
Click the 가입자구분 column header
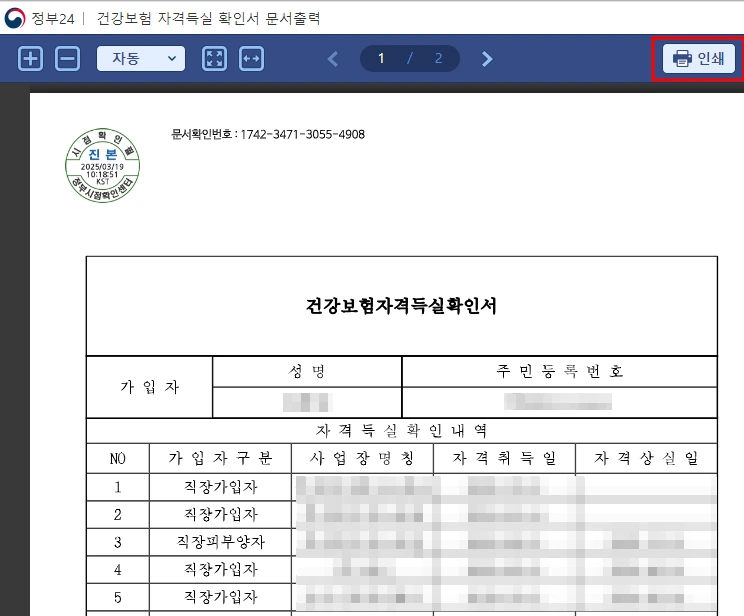(220, 458)
